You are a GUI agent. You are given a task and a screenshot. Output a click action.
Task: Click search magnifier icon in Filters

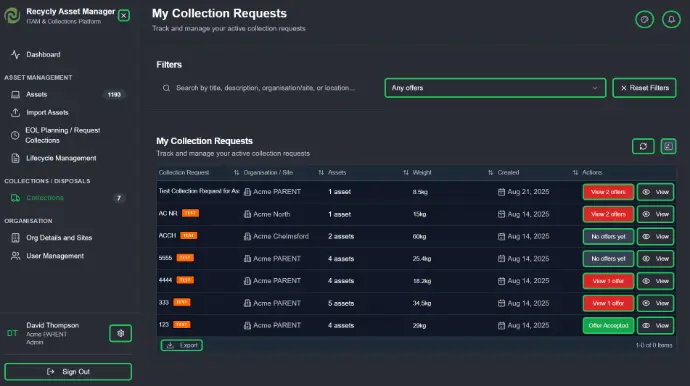[x=166, y=88]
